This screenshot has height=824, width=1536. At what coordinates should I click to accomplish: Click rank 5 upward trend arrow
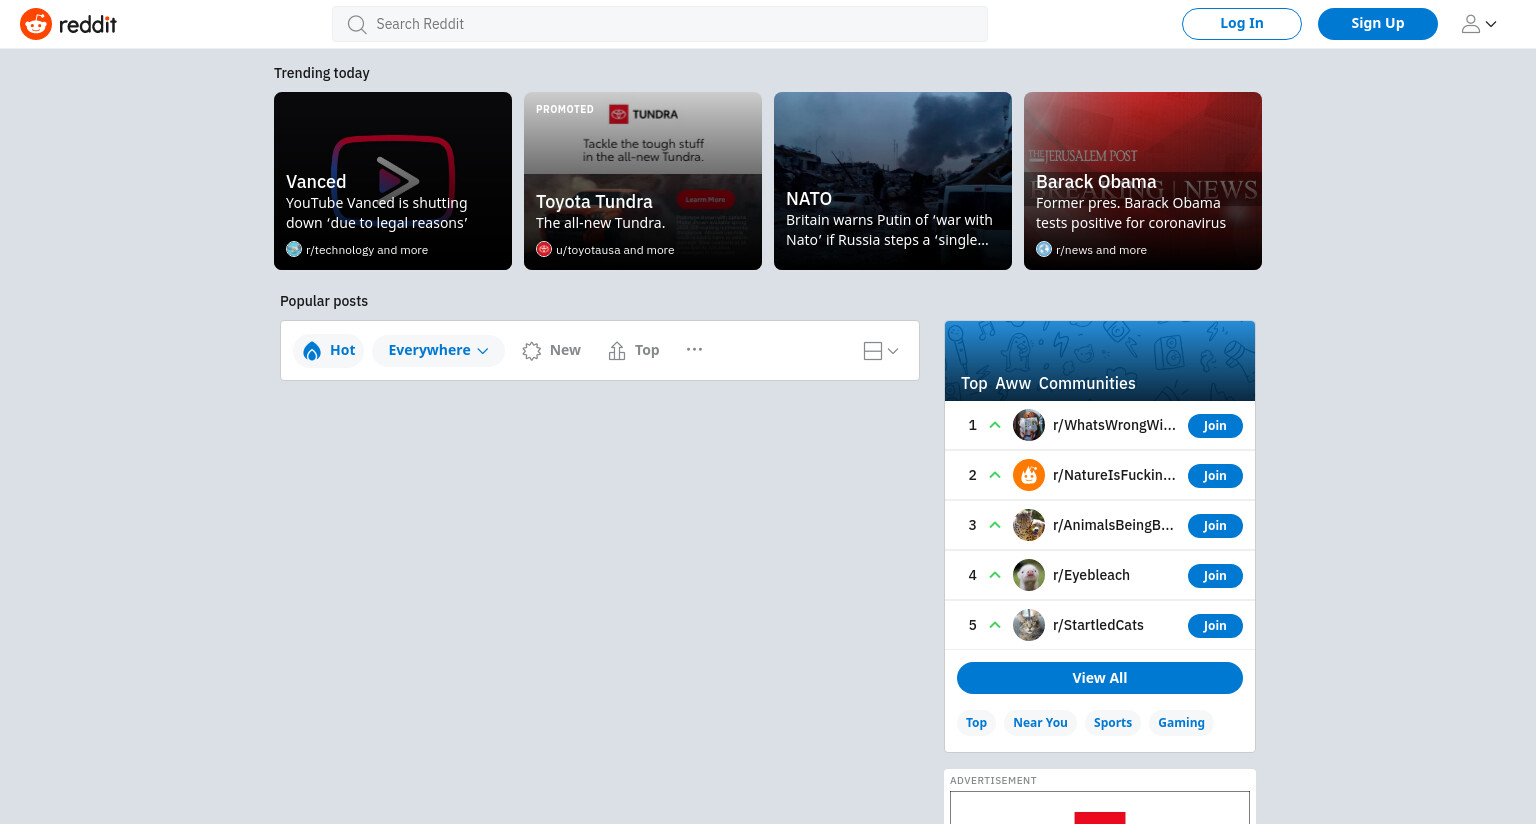[995, 625]
